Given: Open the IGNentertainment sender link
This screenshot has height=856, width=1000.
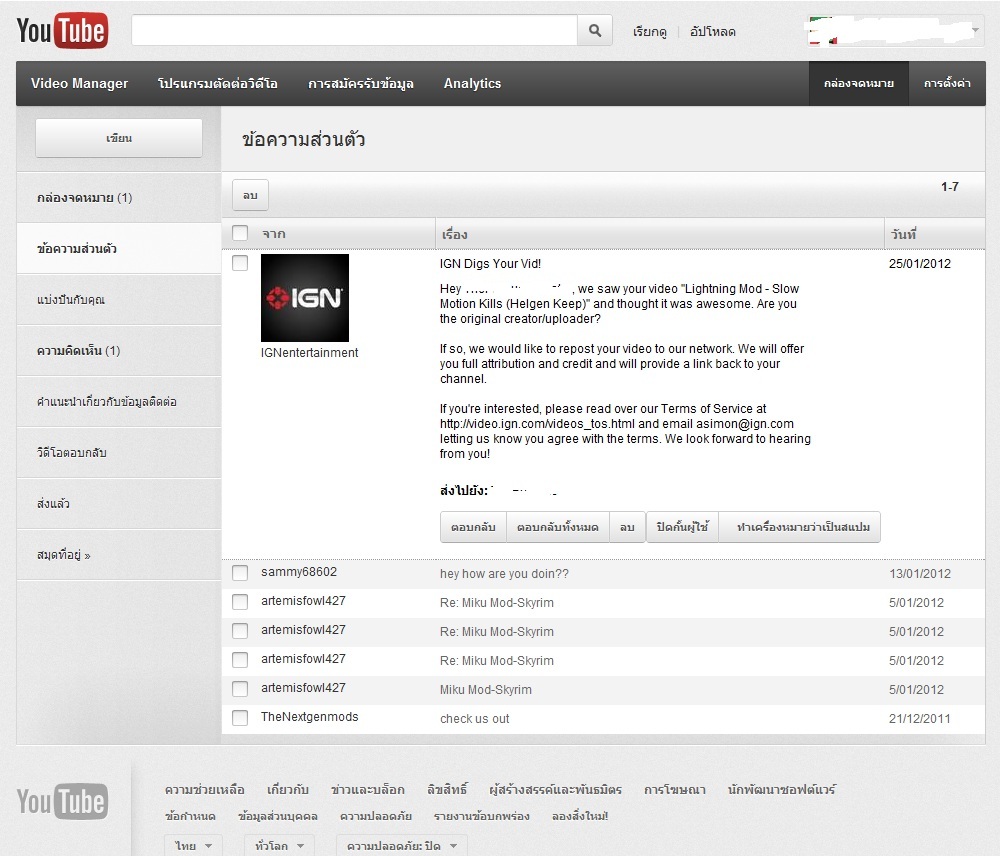Looking at the screenshot, I should [309, 353].
